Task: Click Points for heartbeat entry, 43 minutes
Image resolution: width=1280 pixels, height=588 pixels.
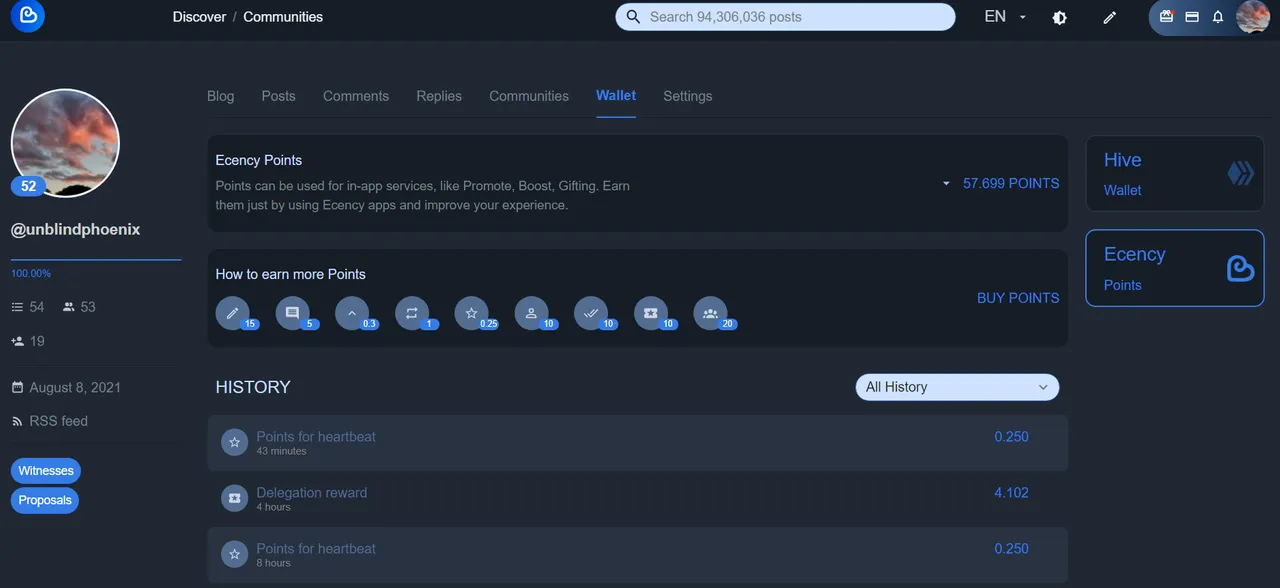Action: tap(637, 443)
